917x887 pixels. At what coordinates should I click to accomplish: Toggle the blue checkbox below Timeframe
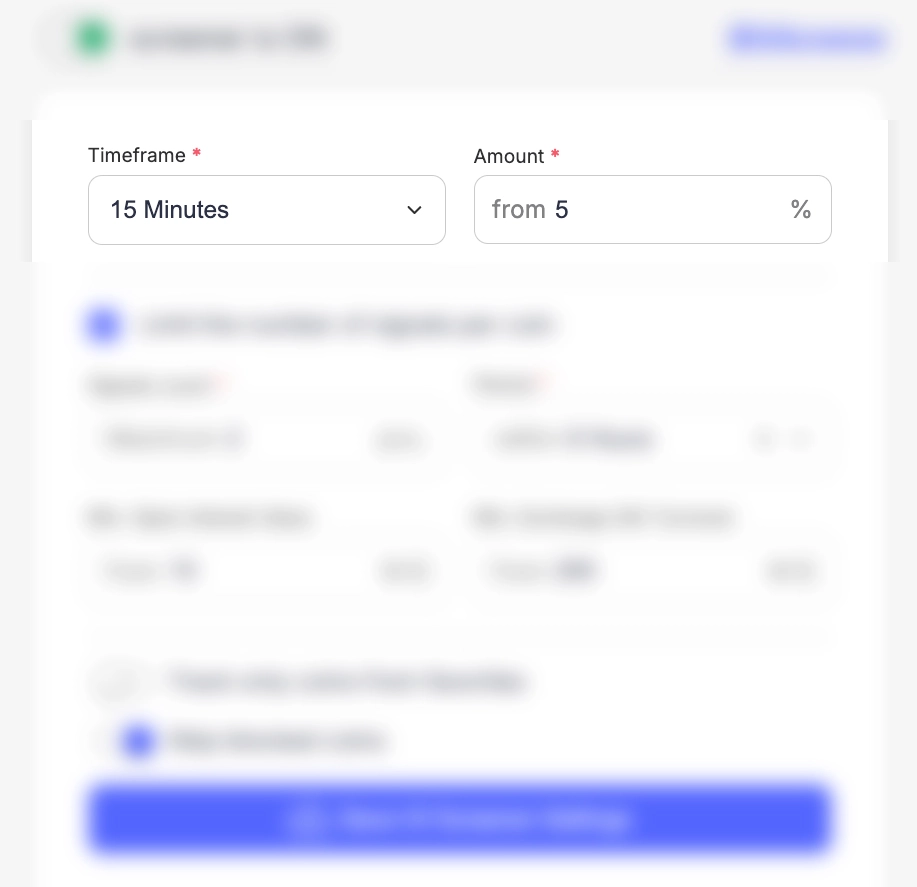pyautogui.click(x=104, y=326)
